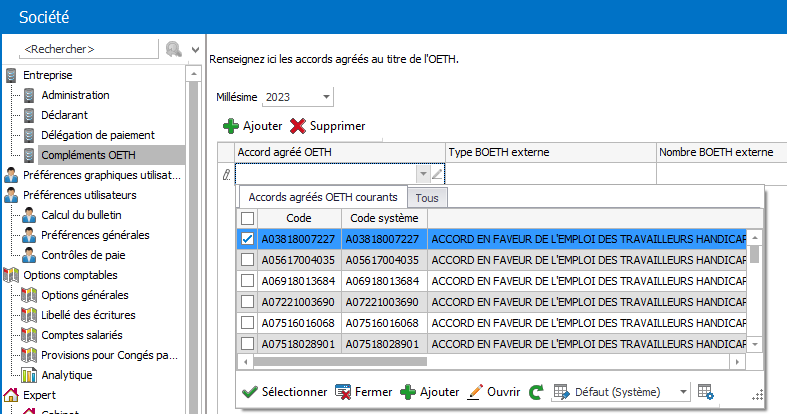This screenshot has width=787, height=414.
Task: Click the Supprimer button label
Action: [x=337, y=126]
